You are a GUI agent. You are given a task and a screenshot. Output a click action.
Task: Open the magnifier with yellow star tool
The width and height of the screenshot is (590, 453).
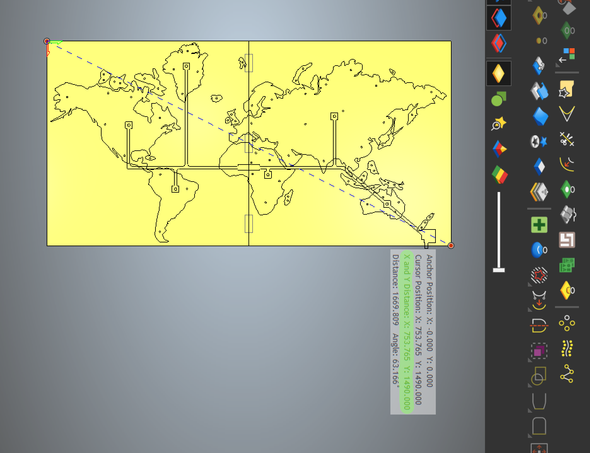click(499, 124)
